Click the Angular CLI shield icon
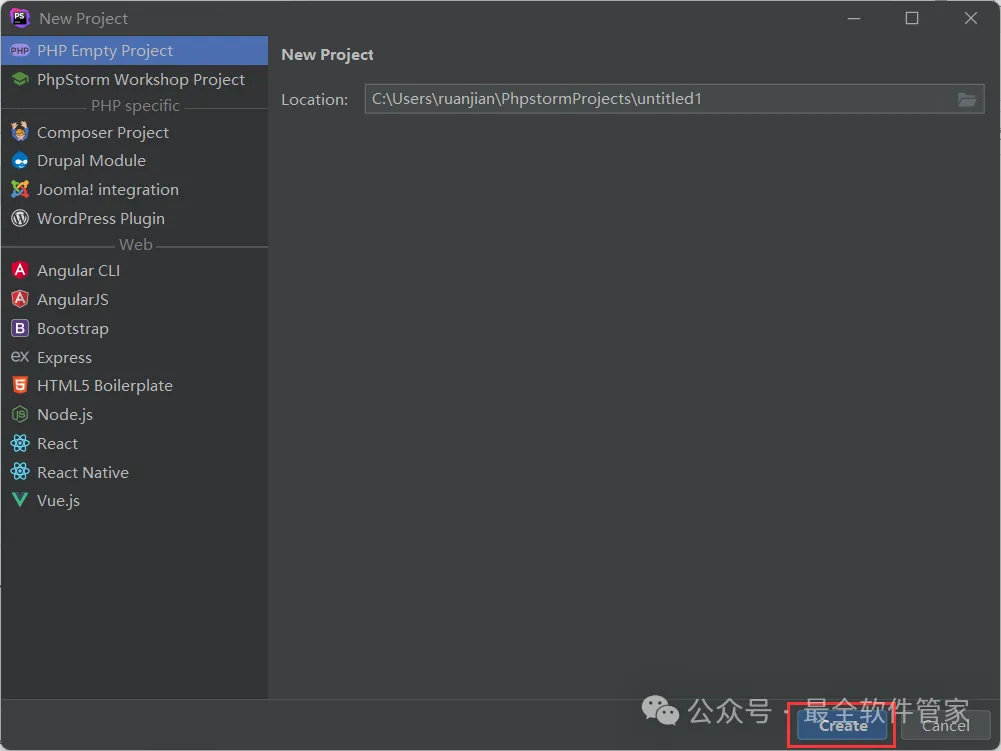The height and width of the screenshot is (751, 1001). tap(20, 270)
